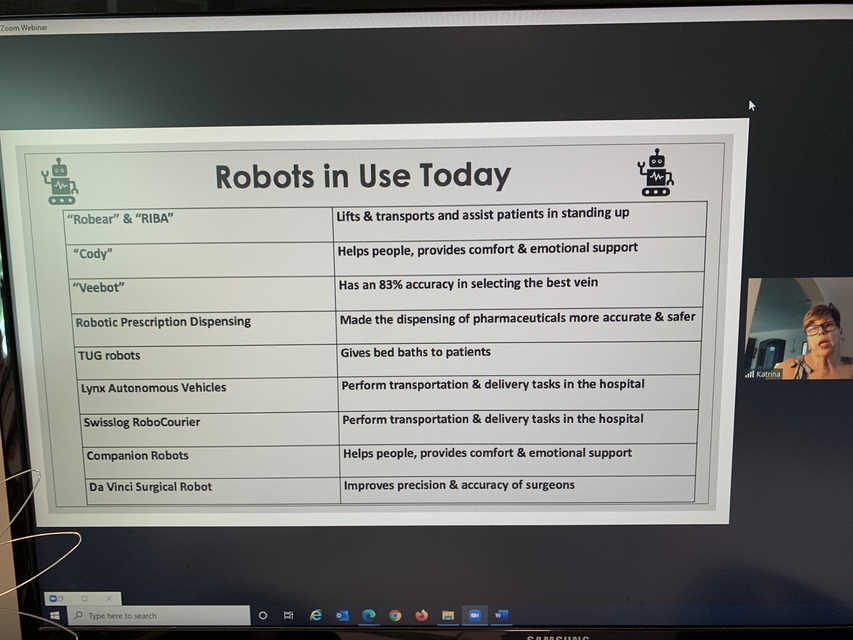The width and height of the screenshot is (853, 640).
Task: Open Firefox from the taskbar
Action: point(422,616)
